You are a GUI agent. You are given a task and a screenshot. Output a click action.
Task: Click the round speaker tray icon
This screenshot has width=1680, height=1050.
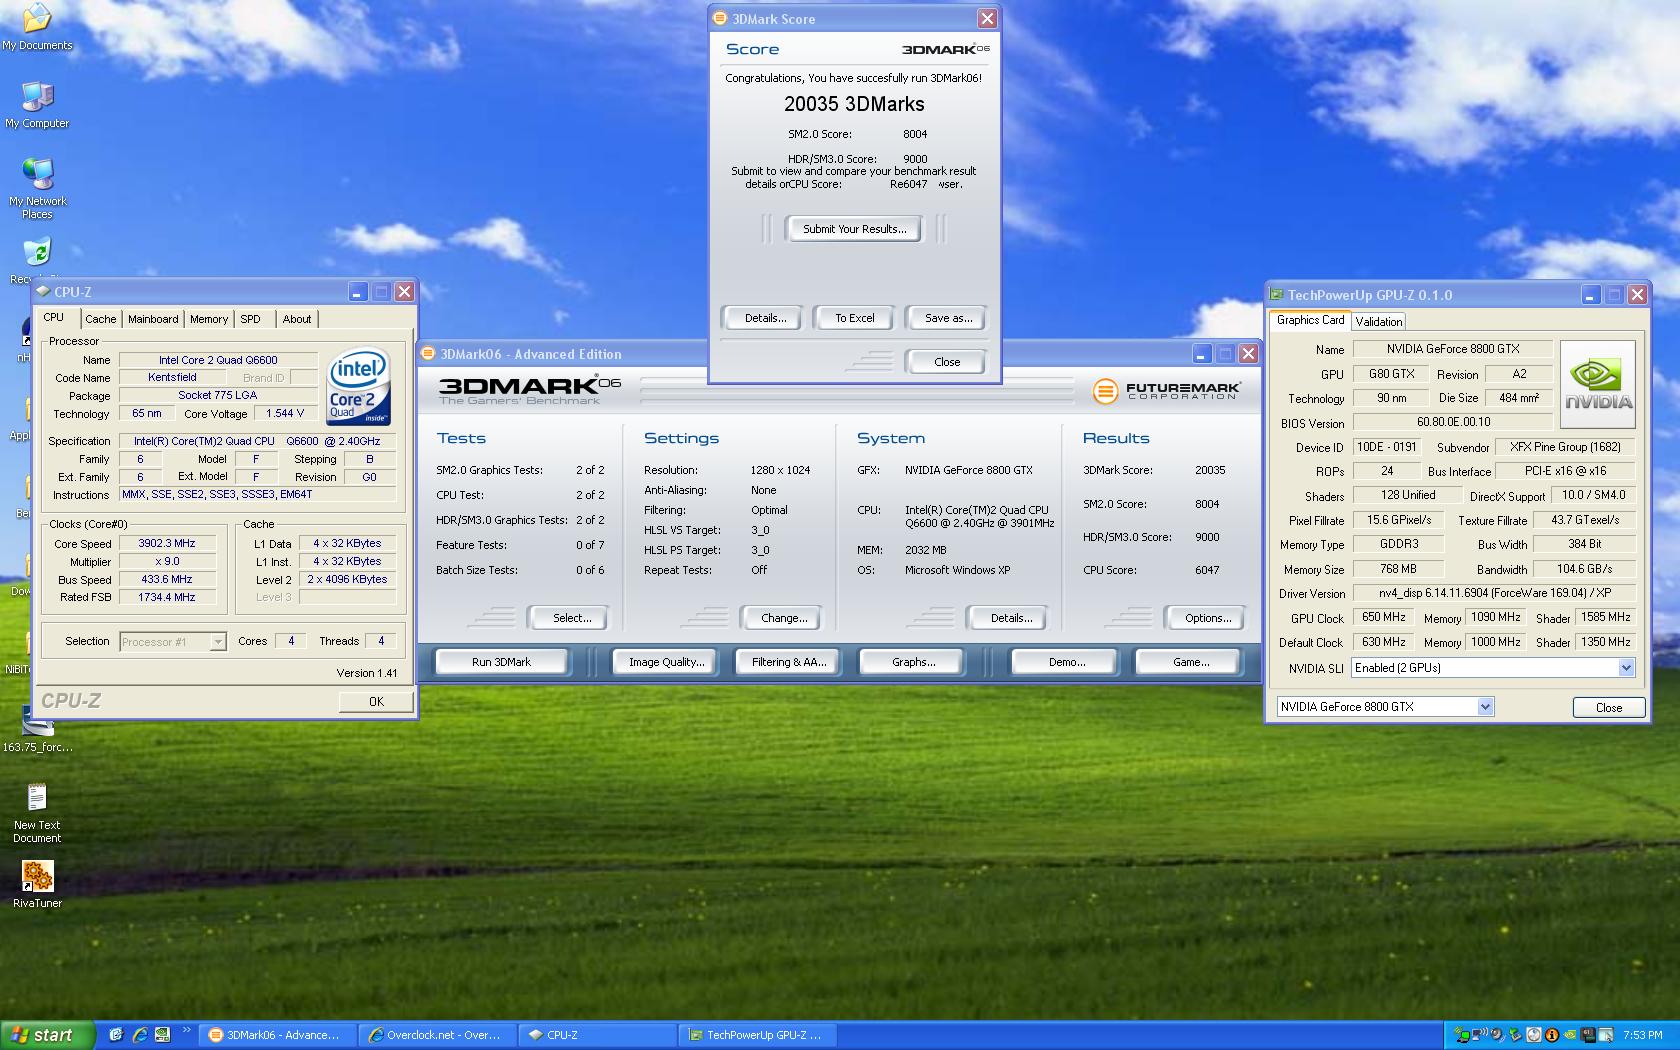click(x=1497, y=1035)
